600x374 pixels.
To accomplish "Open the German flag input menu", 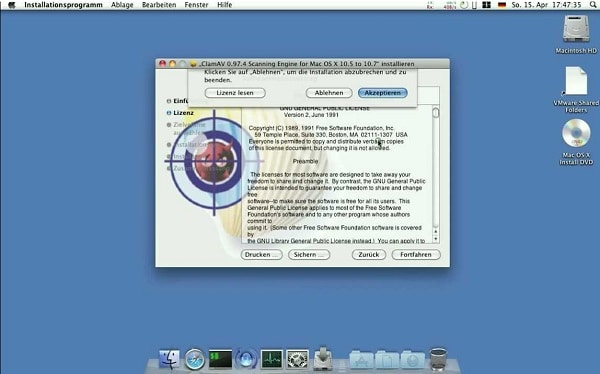I will [502, 5].
